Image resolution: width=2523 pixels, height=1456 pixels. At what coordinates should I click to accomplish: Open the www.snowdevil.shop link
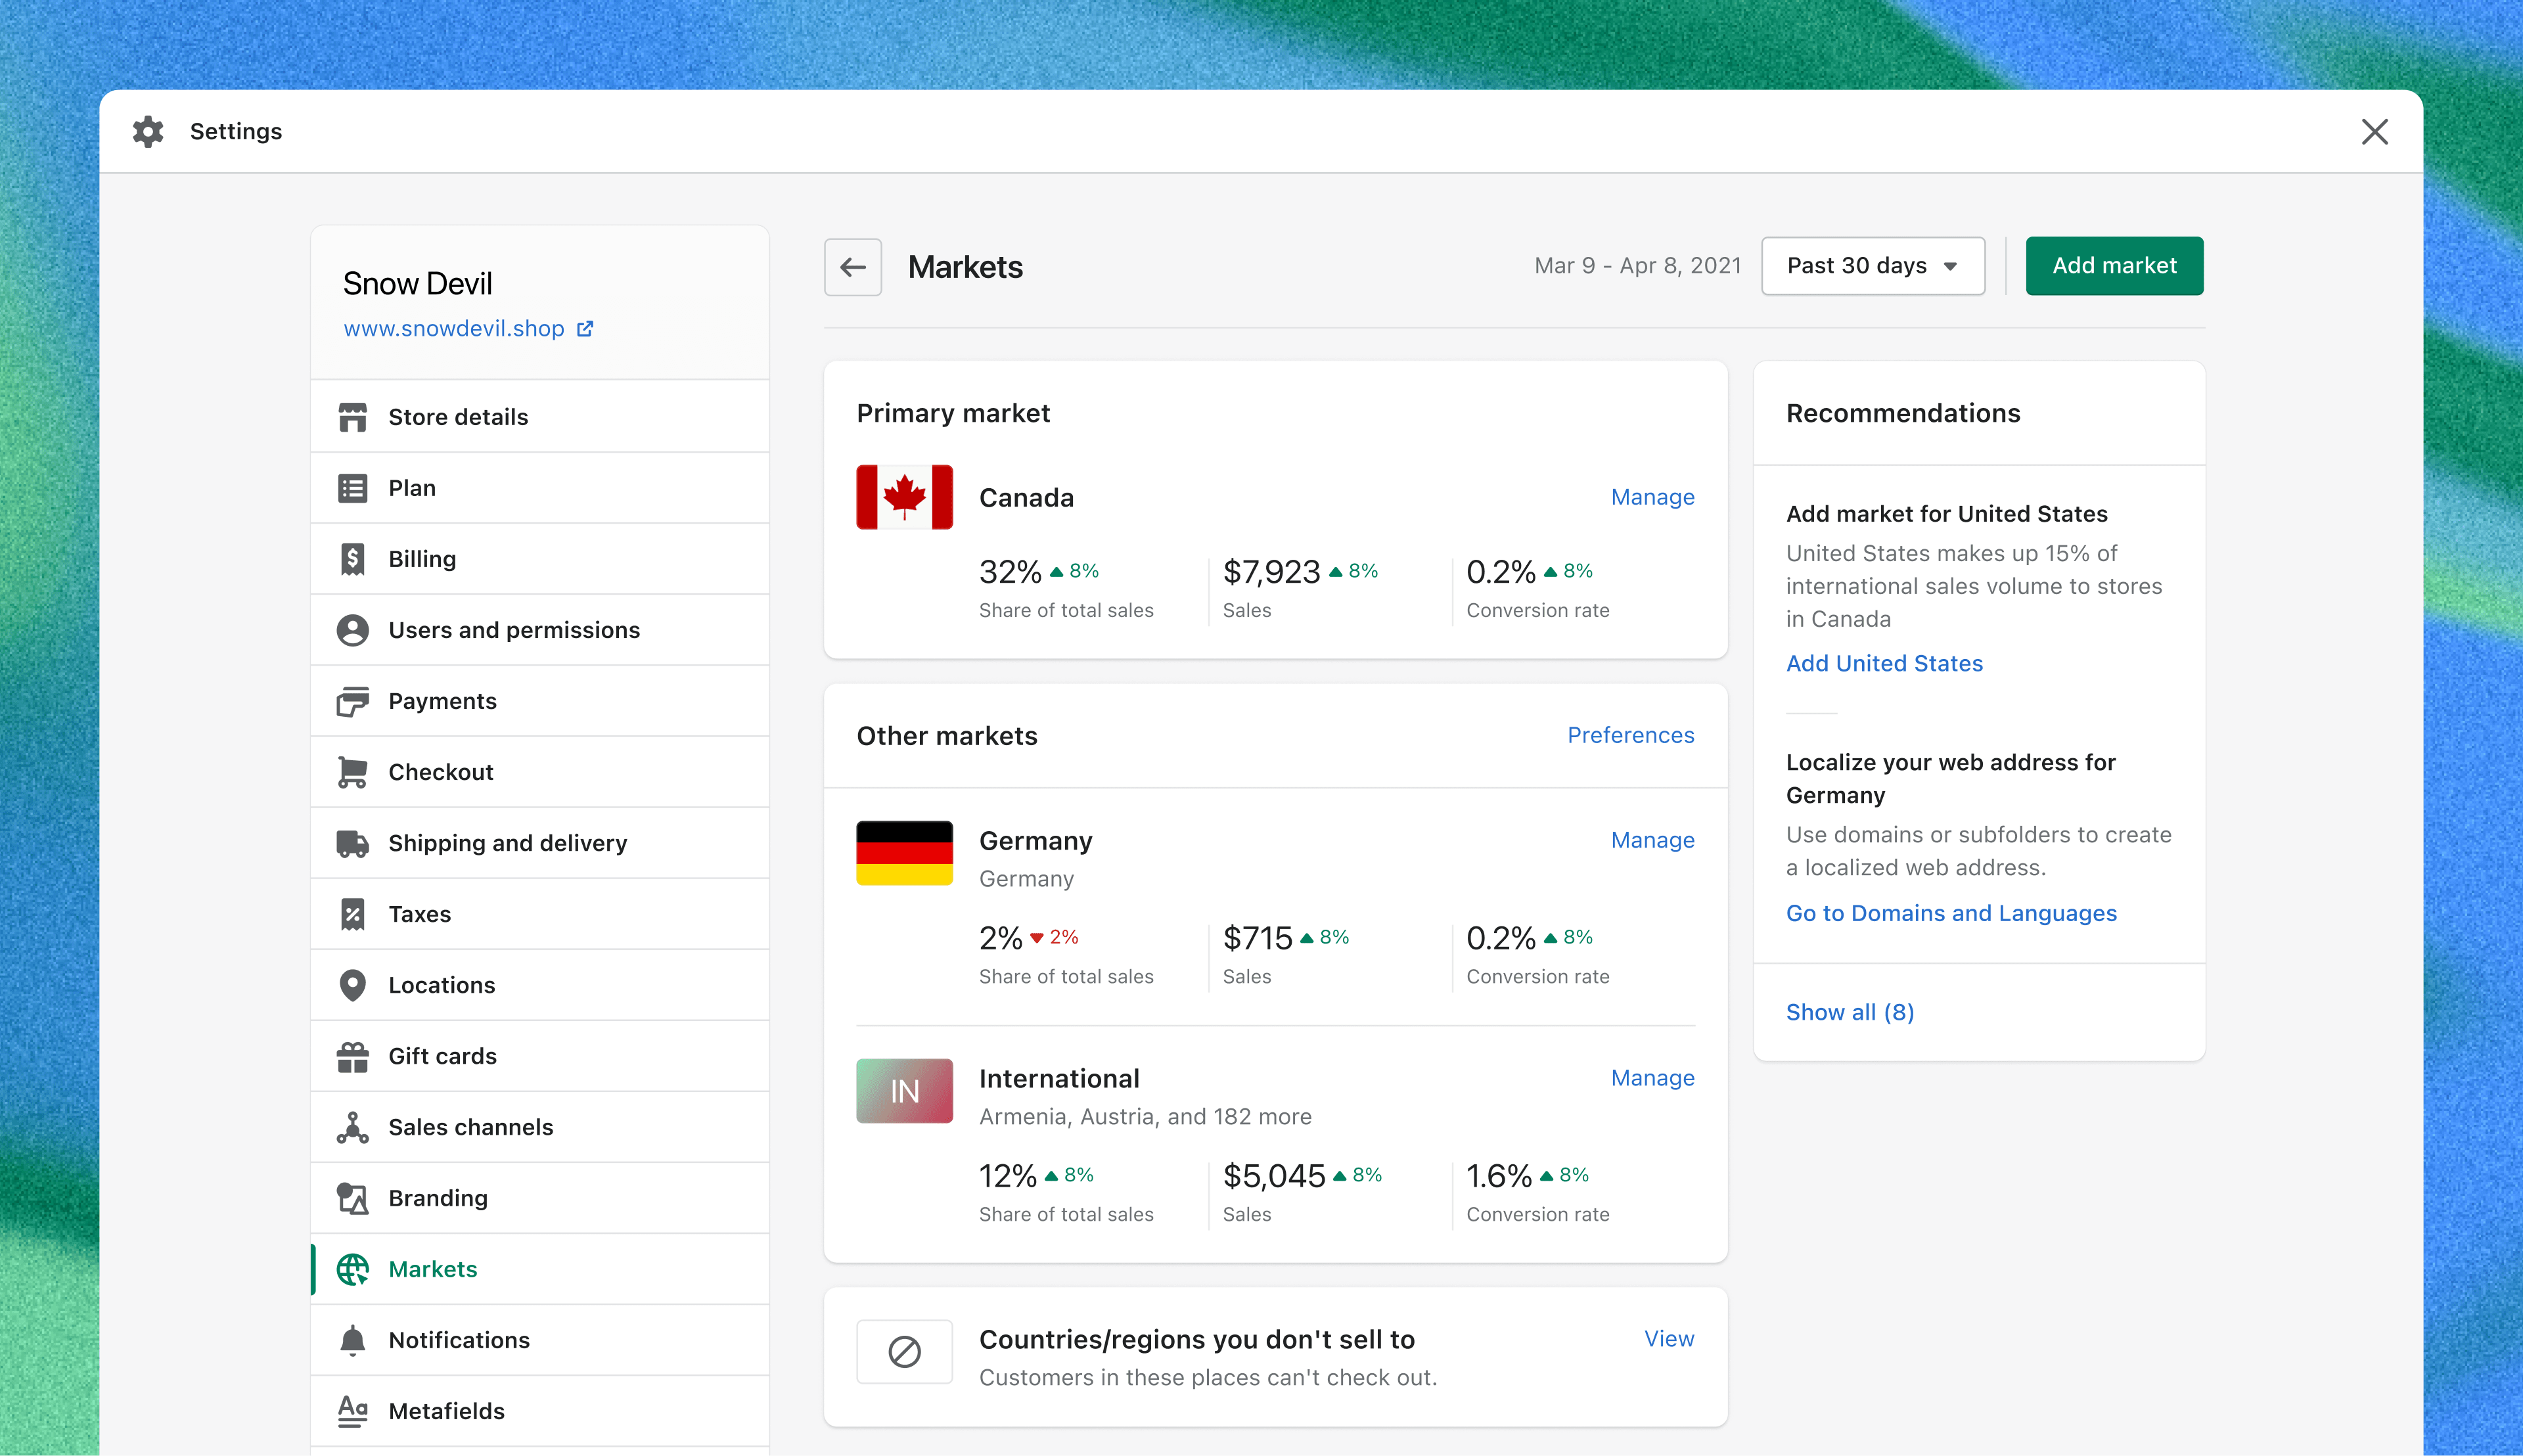pos(454,329)
